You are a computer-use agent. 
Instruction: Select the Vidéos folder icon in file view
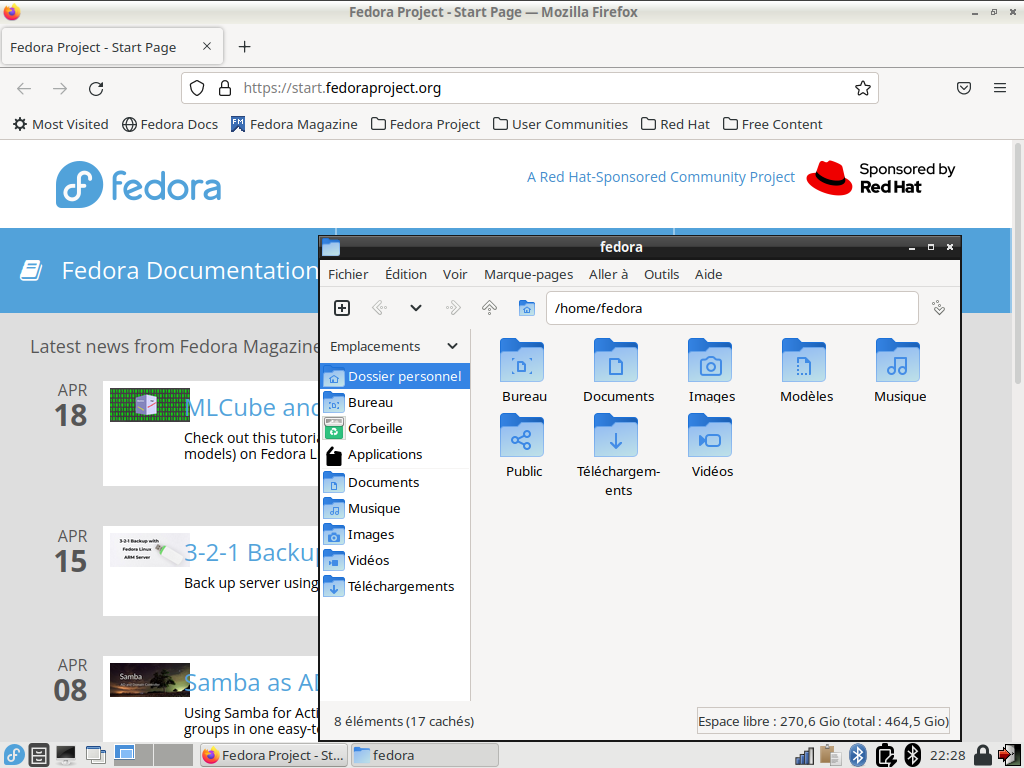click(x=710, y=436)
